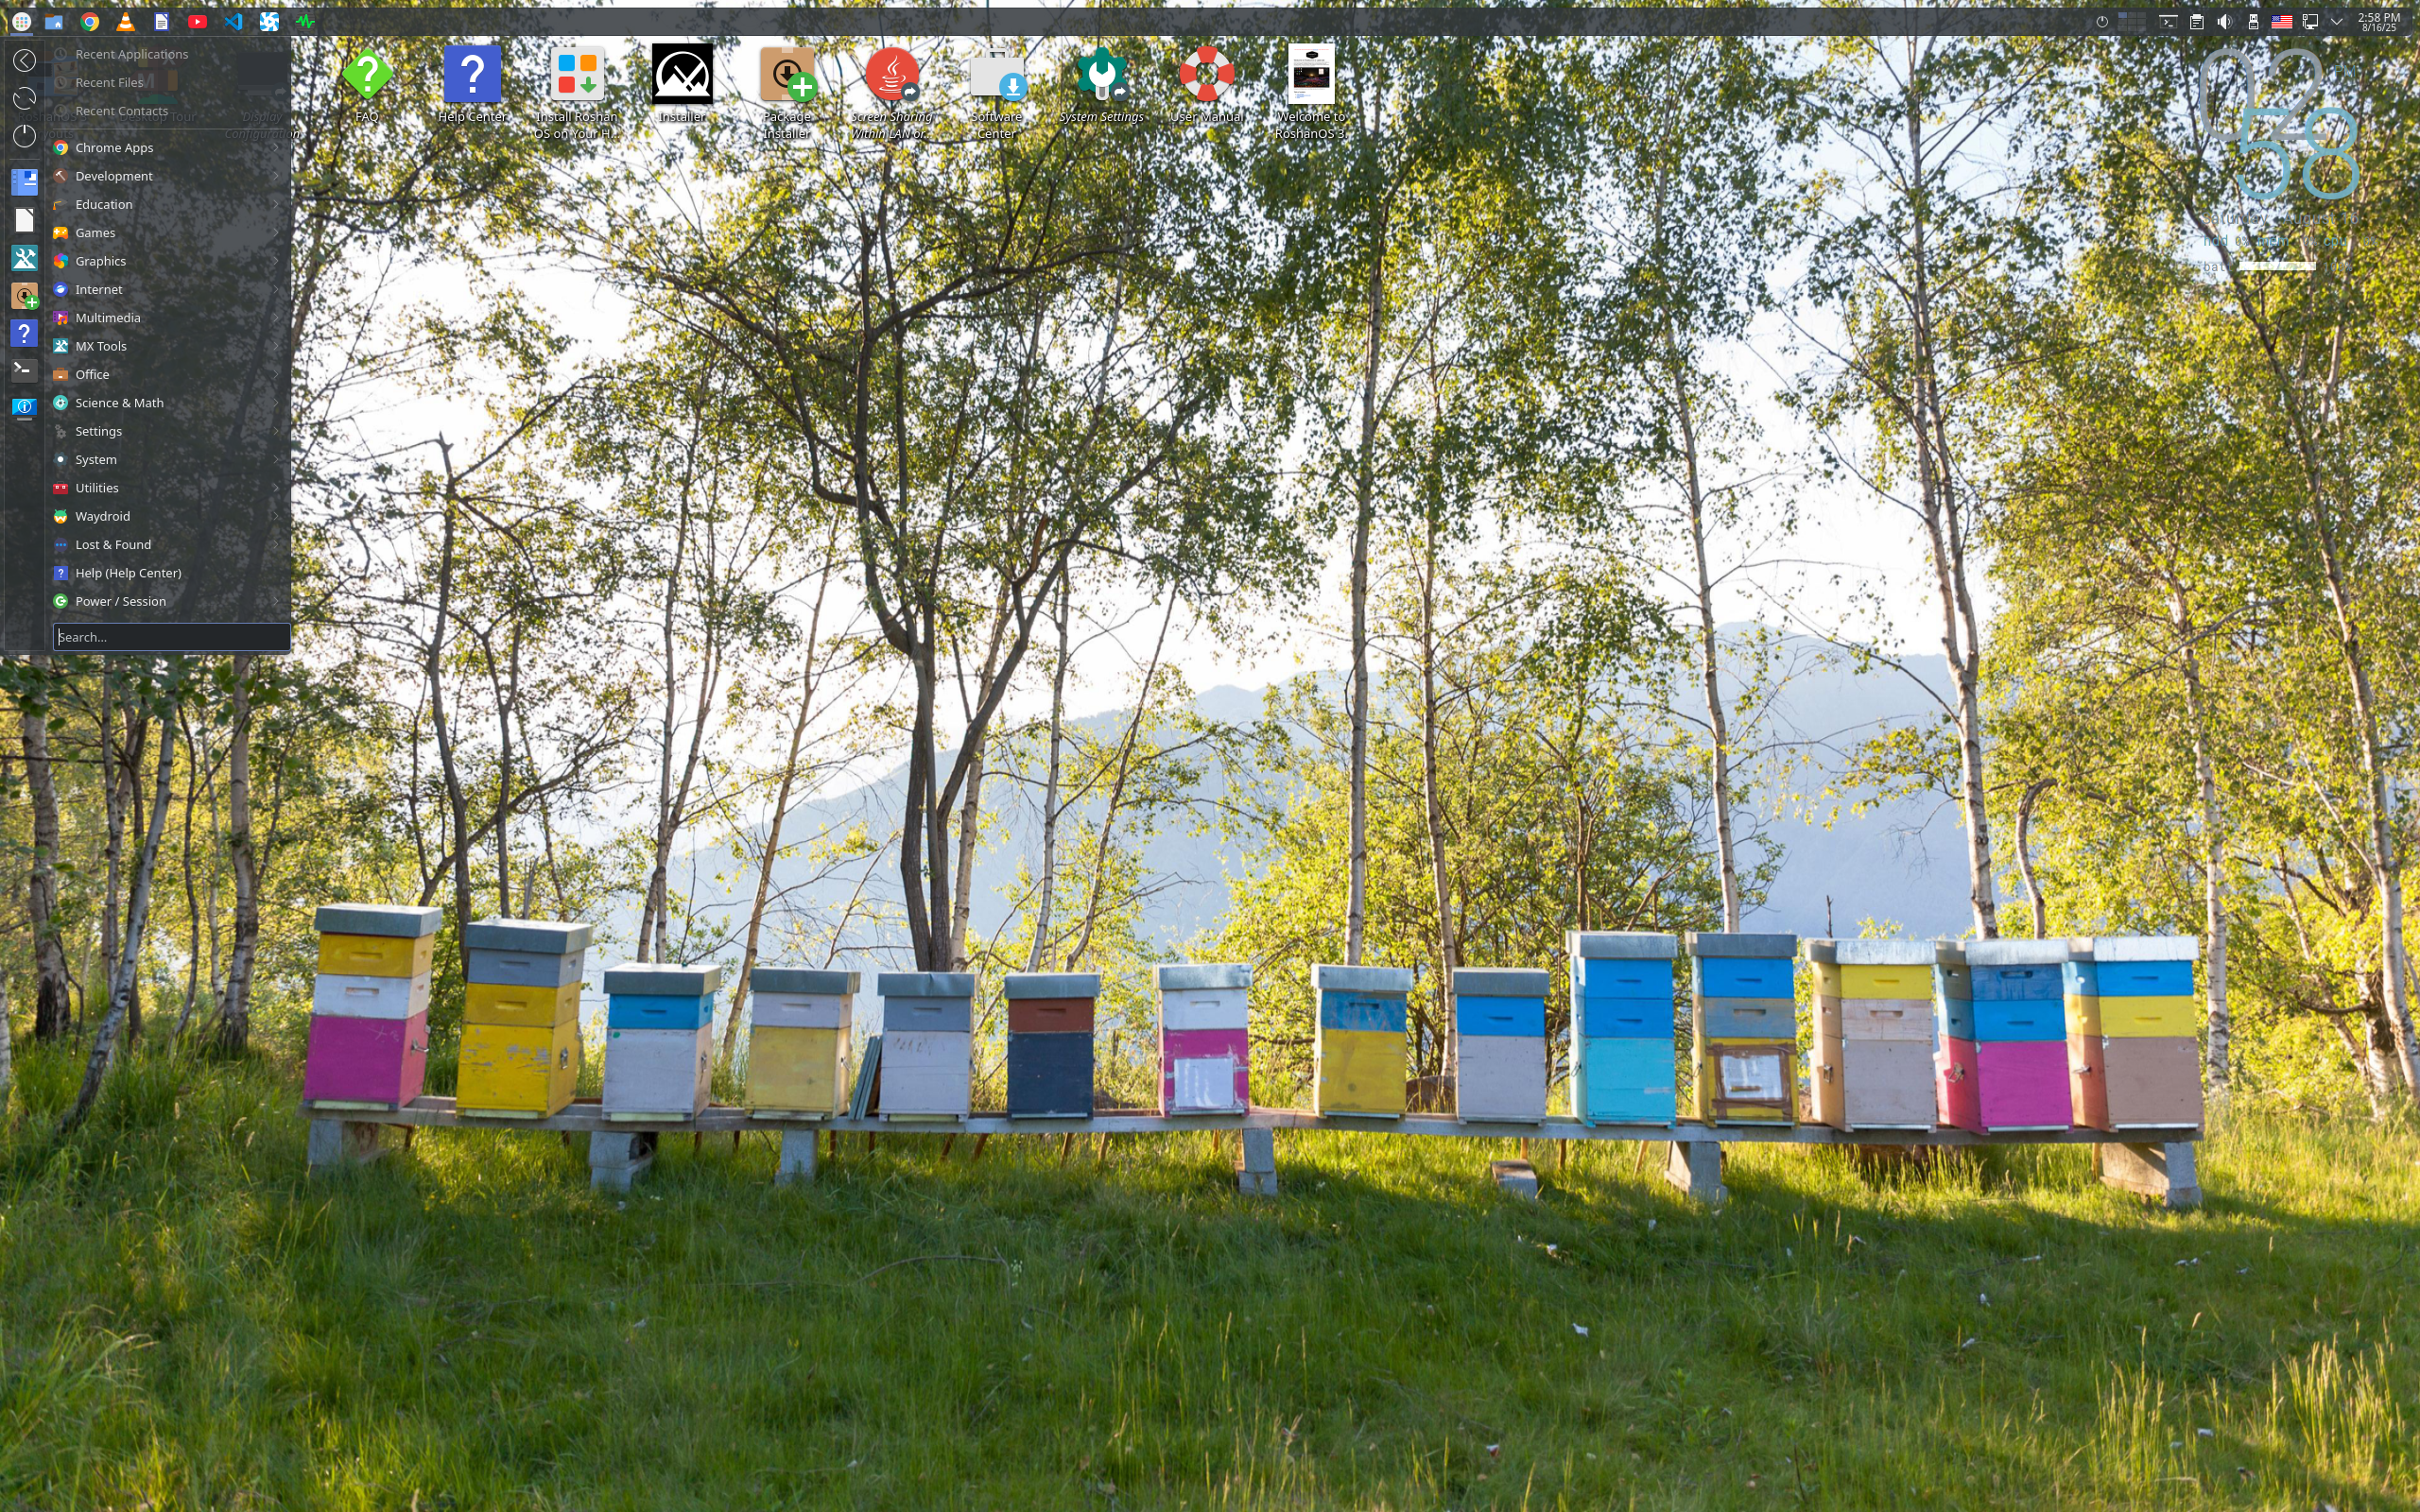The width and height of the screenshot is (2420, 1512).
Task: Click the power icon in menu sidebar
Action: (x=24, y=135)
